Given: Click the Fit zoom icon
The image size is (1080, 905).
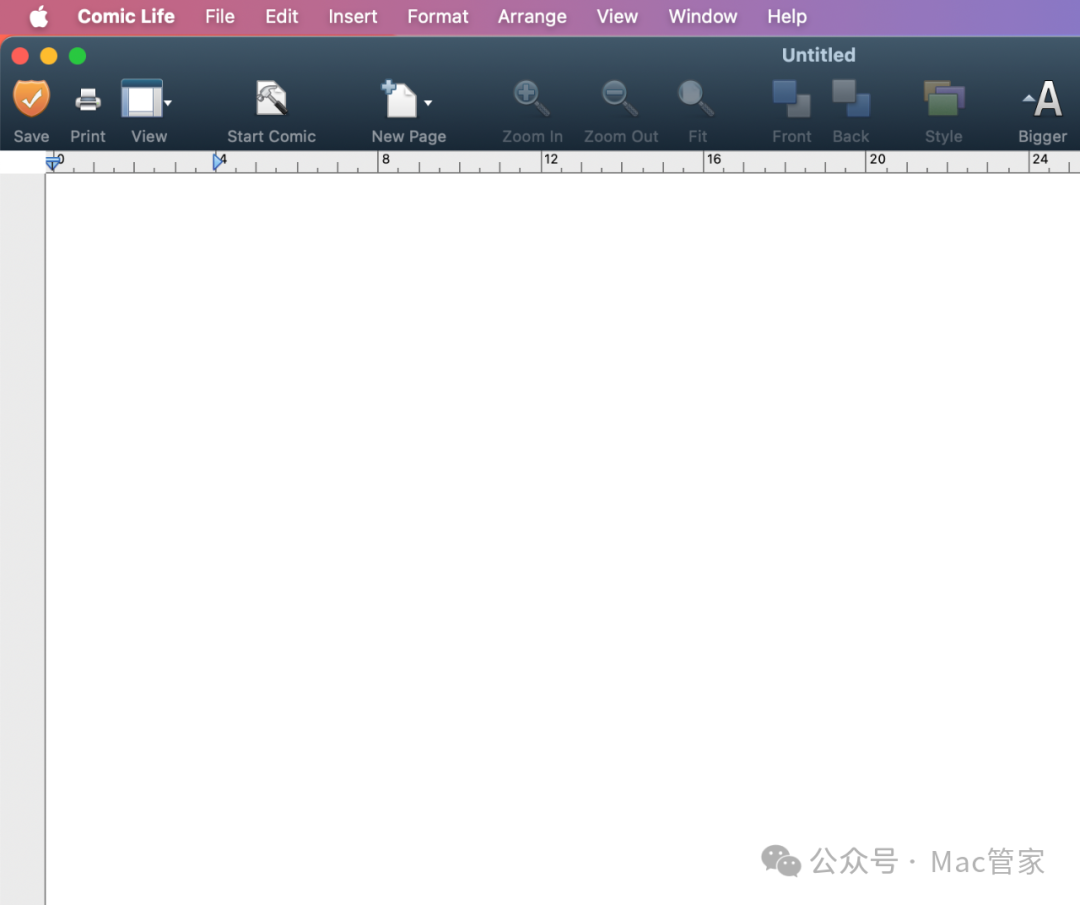Looking at the screenshot, I should click(x=696, y=99).
